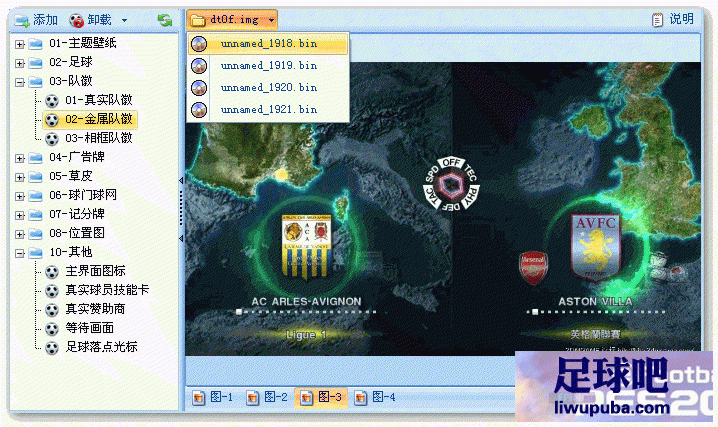The width and height of the screenshot is (718, 427).
Task: Click the soccer ball icon for 03-相框队徽
Action: click(x=52, y=139)
